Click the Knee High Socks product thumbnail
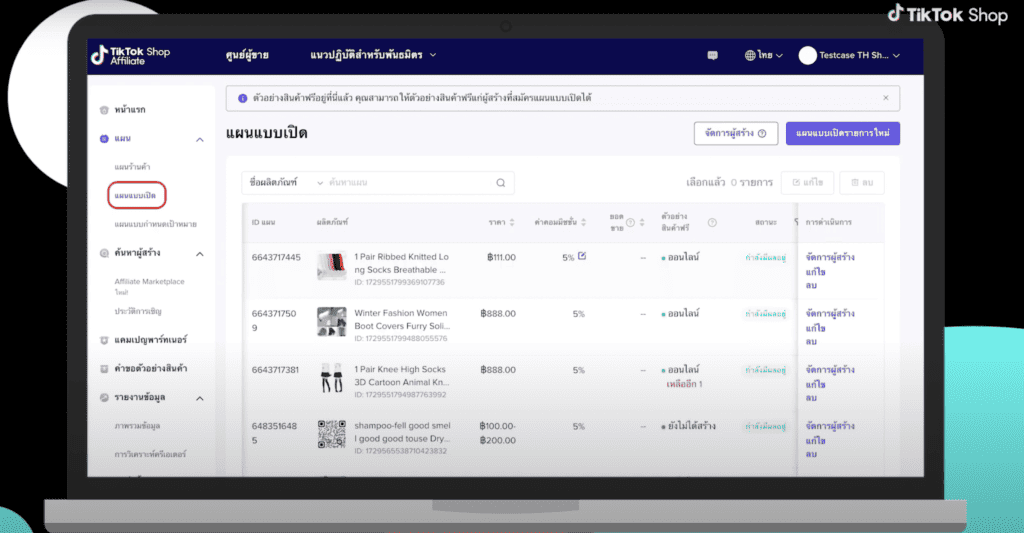Screen dimensions: 1024x533 (x=332, y=378)
